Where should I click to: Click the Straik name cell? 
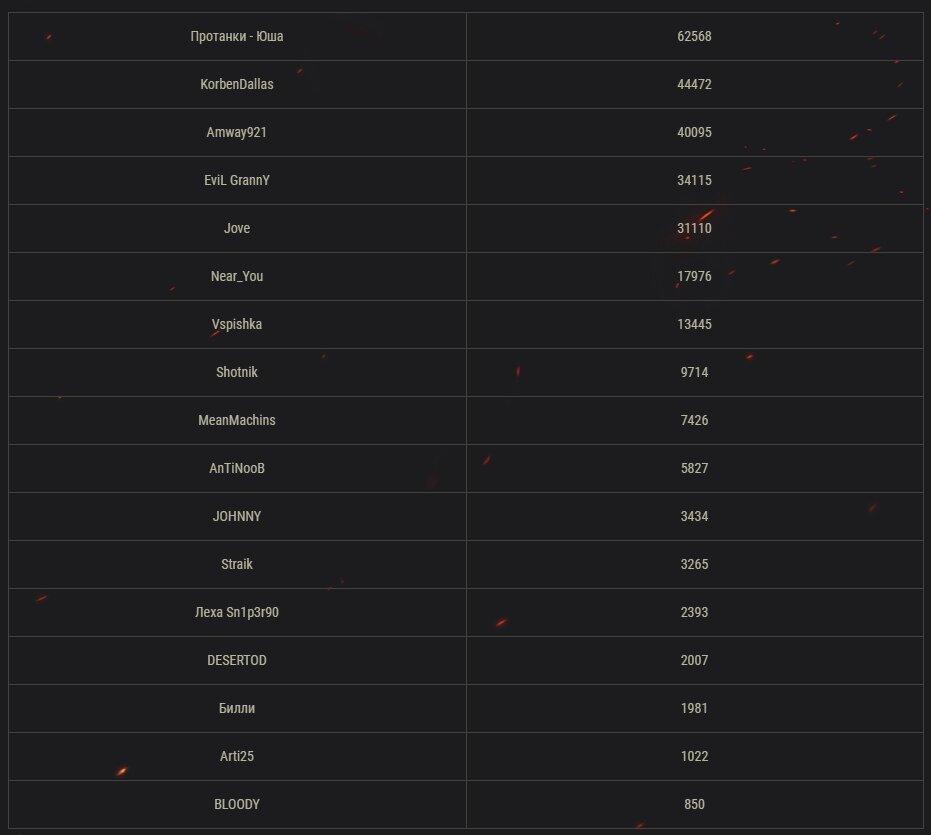237,564
